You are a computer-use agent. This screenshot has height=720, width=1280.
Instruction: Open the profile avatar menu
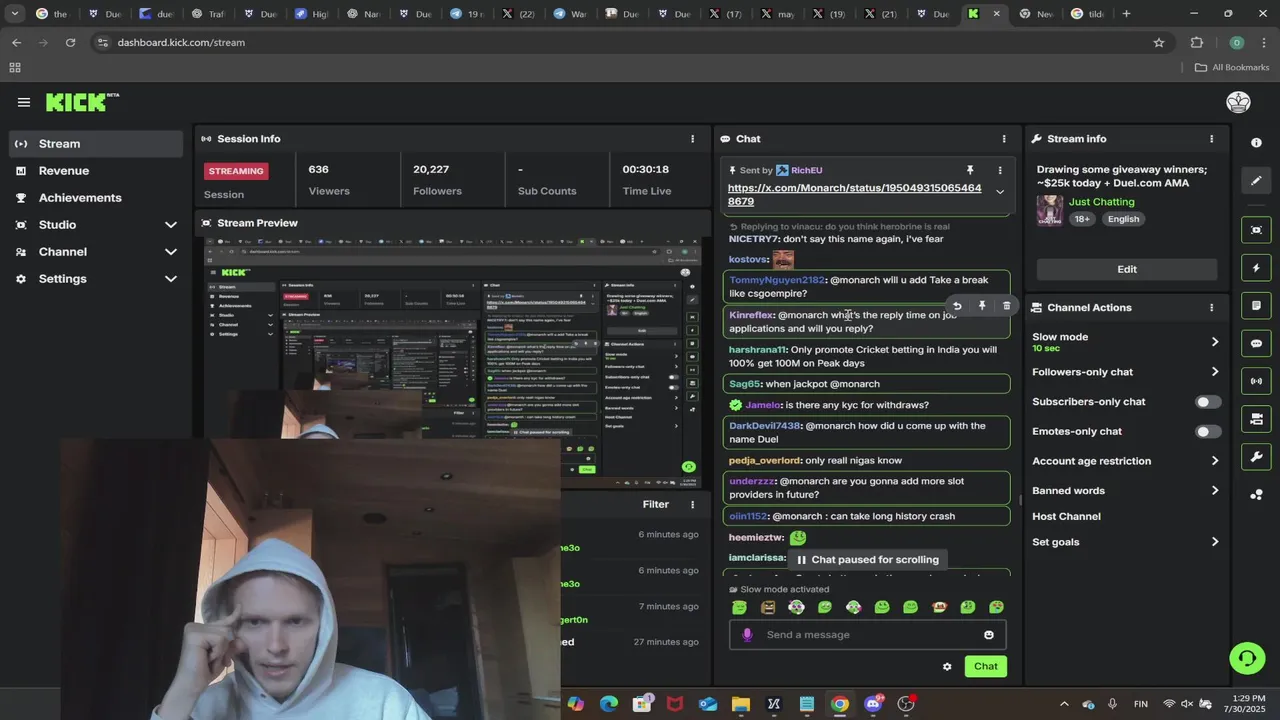pos(1238,102)
